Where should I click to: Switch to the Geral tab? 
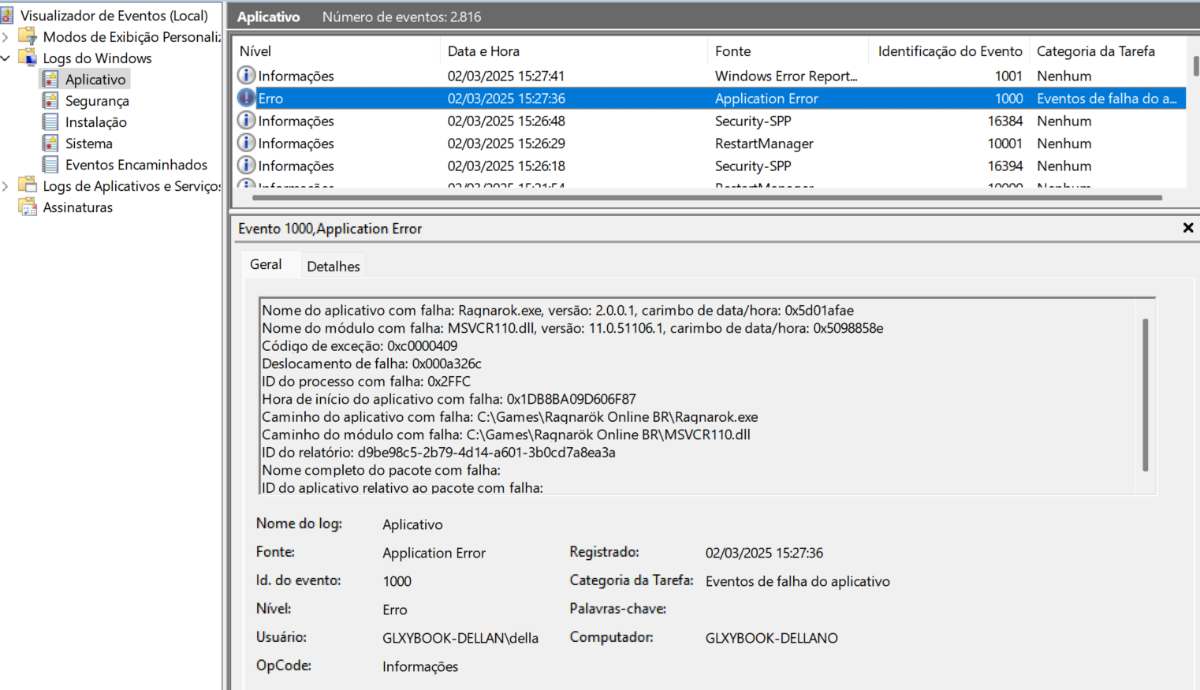coord(266,265)
